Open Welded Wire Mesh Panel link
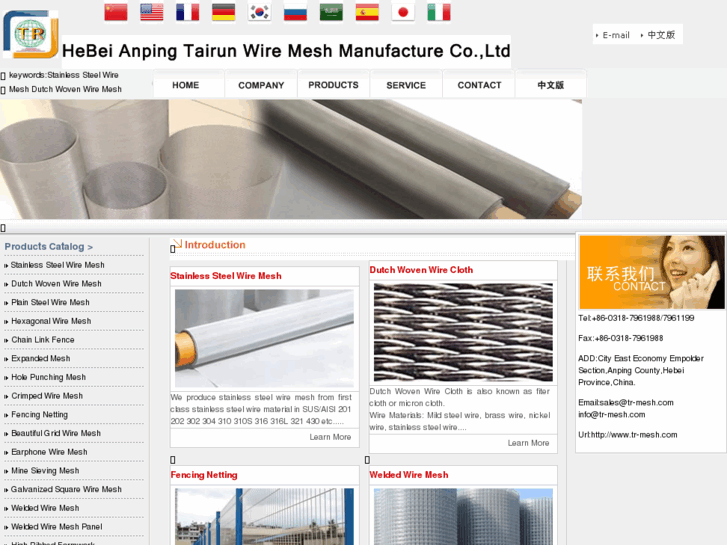The width and height of the screenshot is (727, 545). point(57,527)
